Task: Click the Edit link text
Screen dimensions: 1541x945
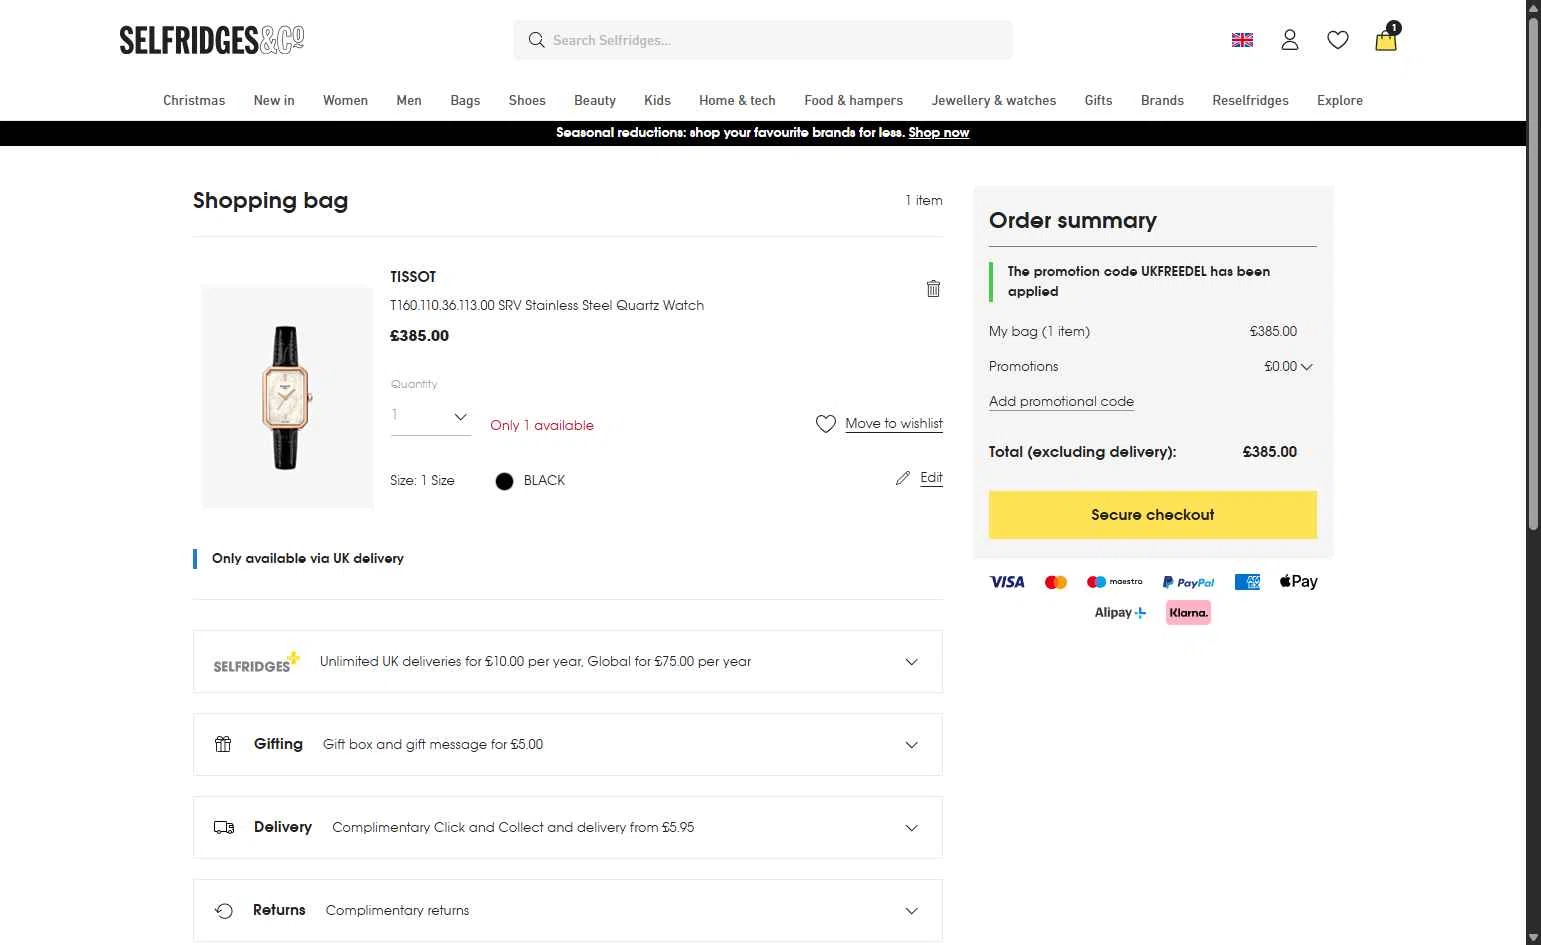Action: point(931,478)
